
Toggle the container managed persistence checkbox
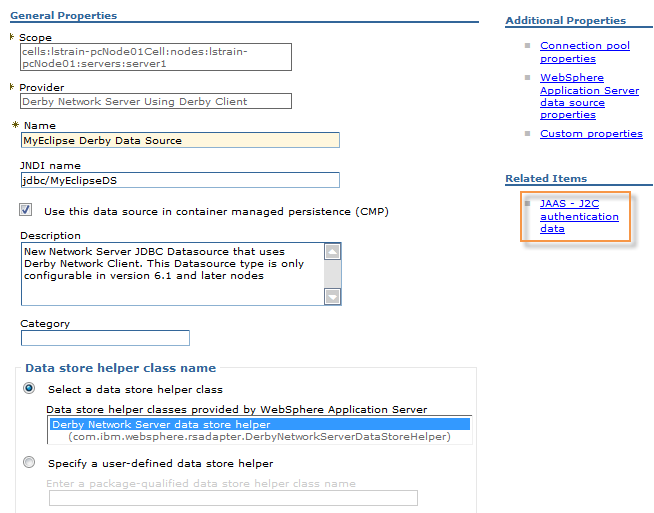tap(26, 210)
